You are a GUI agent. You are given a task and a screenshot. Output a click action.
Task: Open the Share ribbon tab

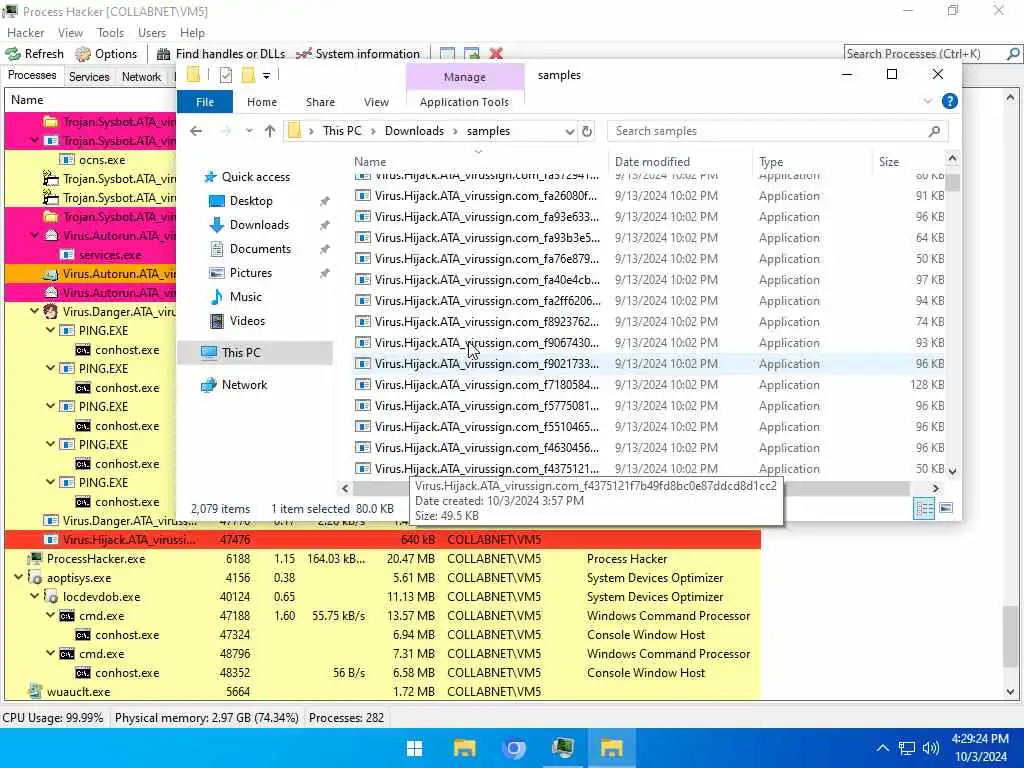pyautogui.click(x=320, y=102)
